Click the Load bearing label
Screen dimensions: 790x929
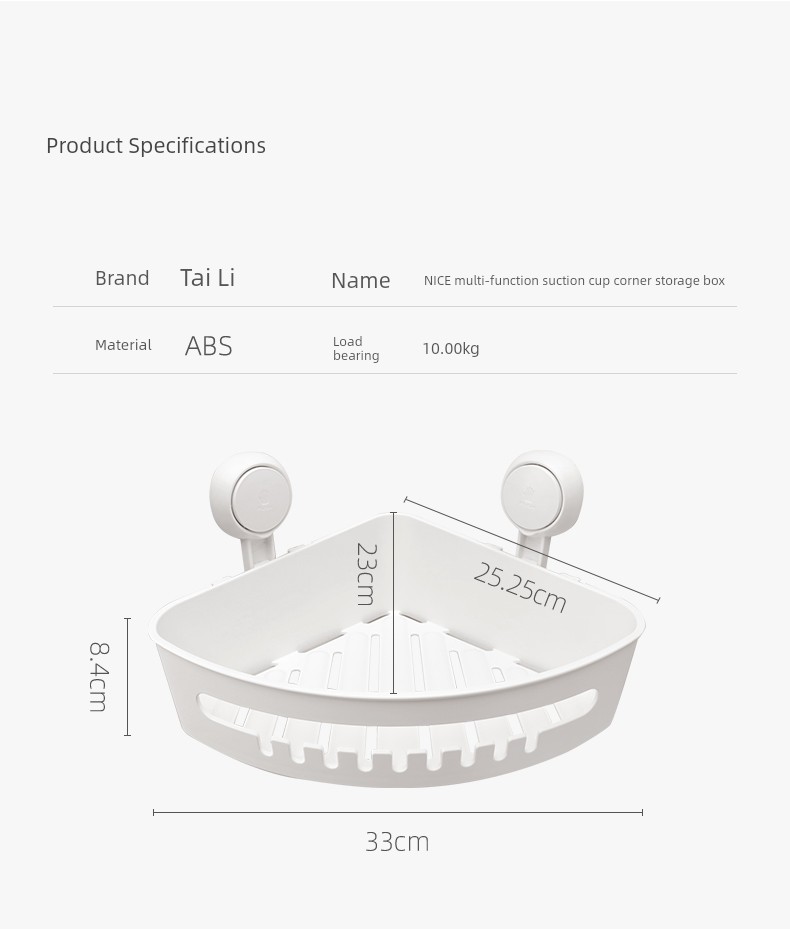click(x=356, y=348)
